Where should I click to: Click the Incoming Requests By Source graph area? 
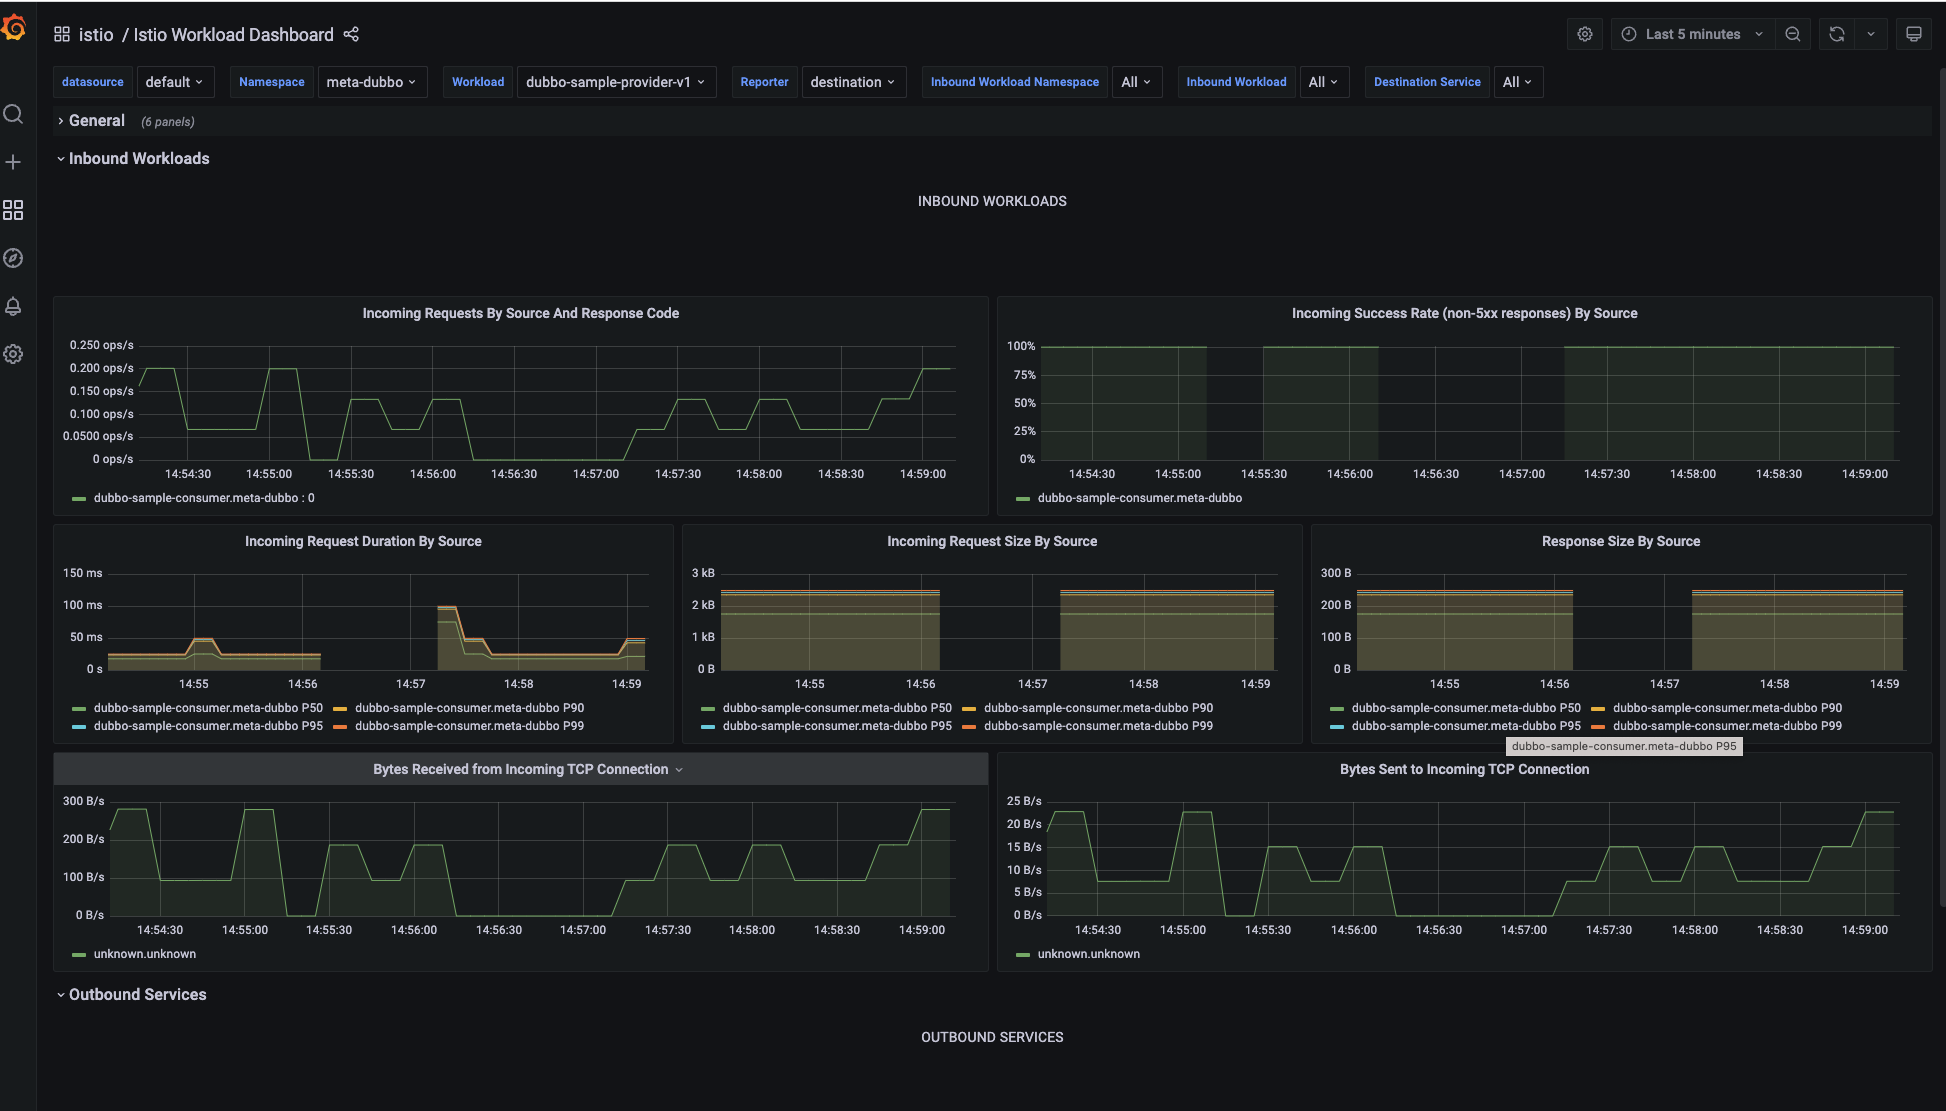546,403
